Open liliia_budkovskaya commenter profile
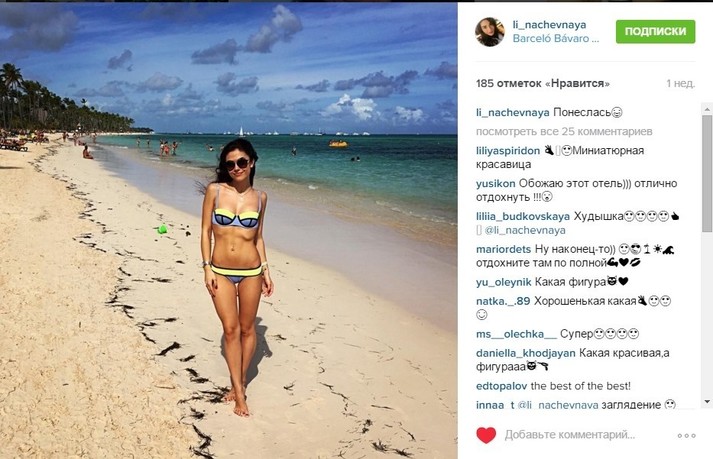 click(522, 216)
